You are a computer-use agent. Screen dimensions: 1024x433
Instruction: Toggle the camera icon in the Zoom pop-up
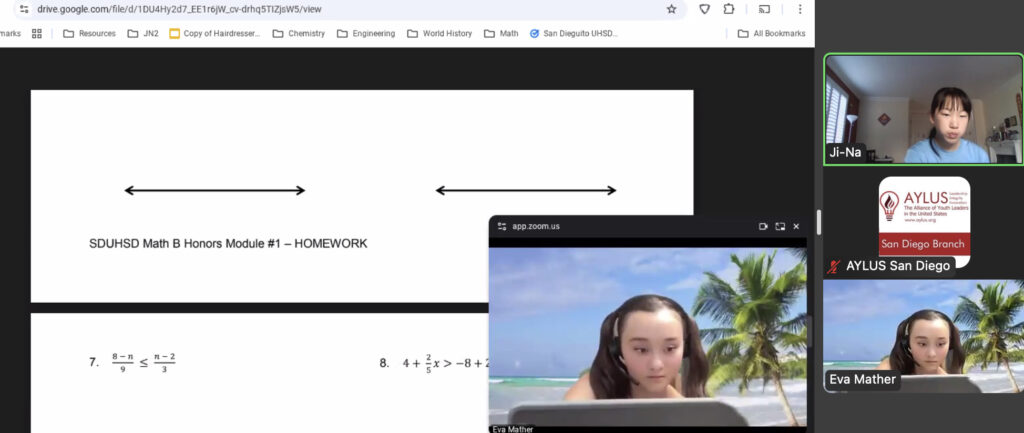(763, 227)
